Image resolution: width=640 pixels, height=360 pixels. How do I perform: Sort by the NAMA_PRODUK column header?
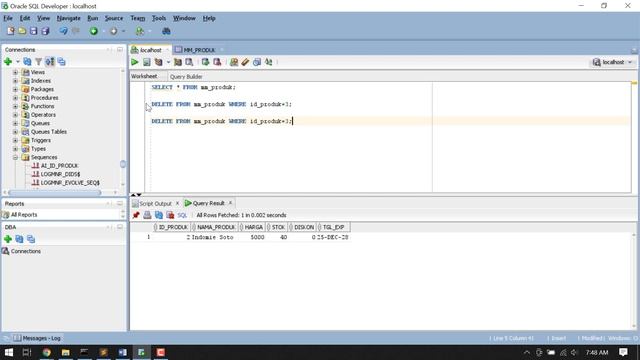[216, 227]
